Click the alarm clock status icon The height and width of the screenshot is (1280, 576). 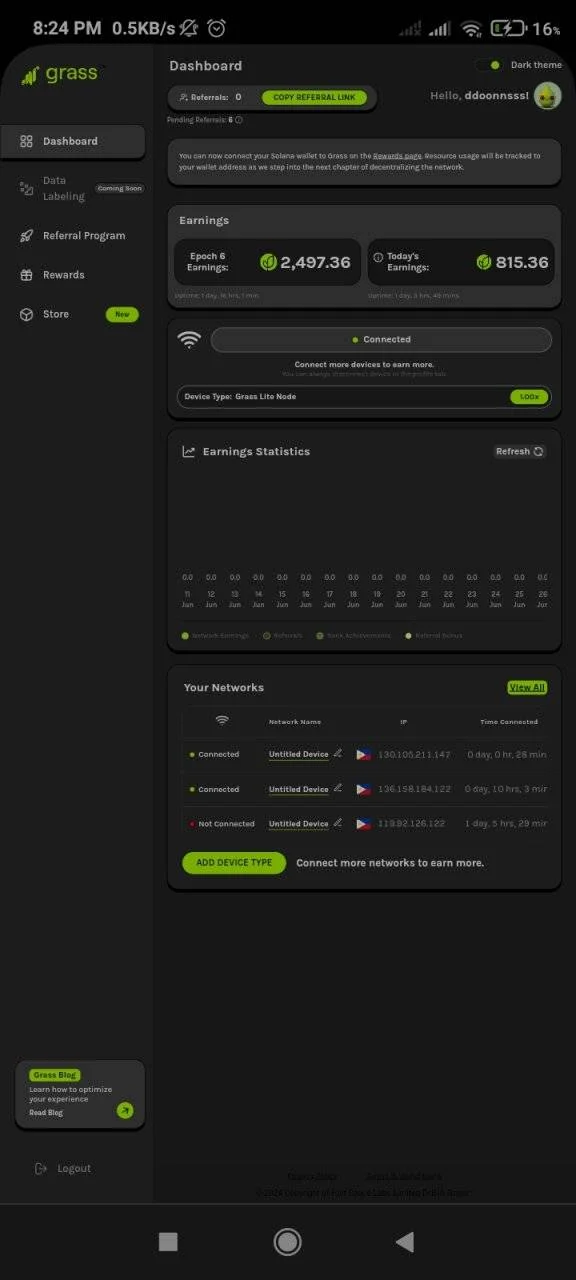click(216, 29)
